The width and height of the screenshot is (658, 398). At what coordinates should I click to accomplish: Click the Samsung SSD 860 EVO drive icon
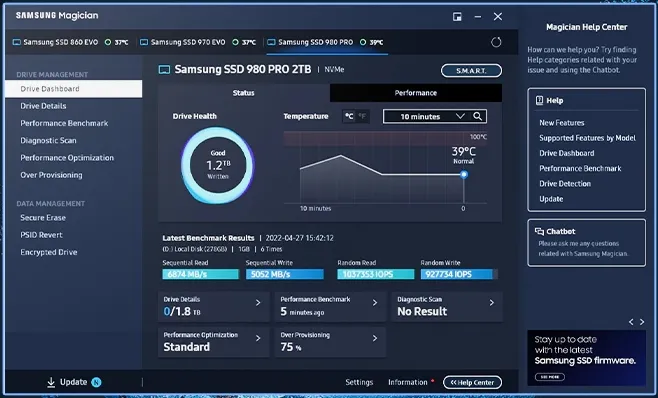pos(17,42)
